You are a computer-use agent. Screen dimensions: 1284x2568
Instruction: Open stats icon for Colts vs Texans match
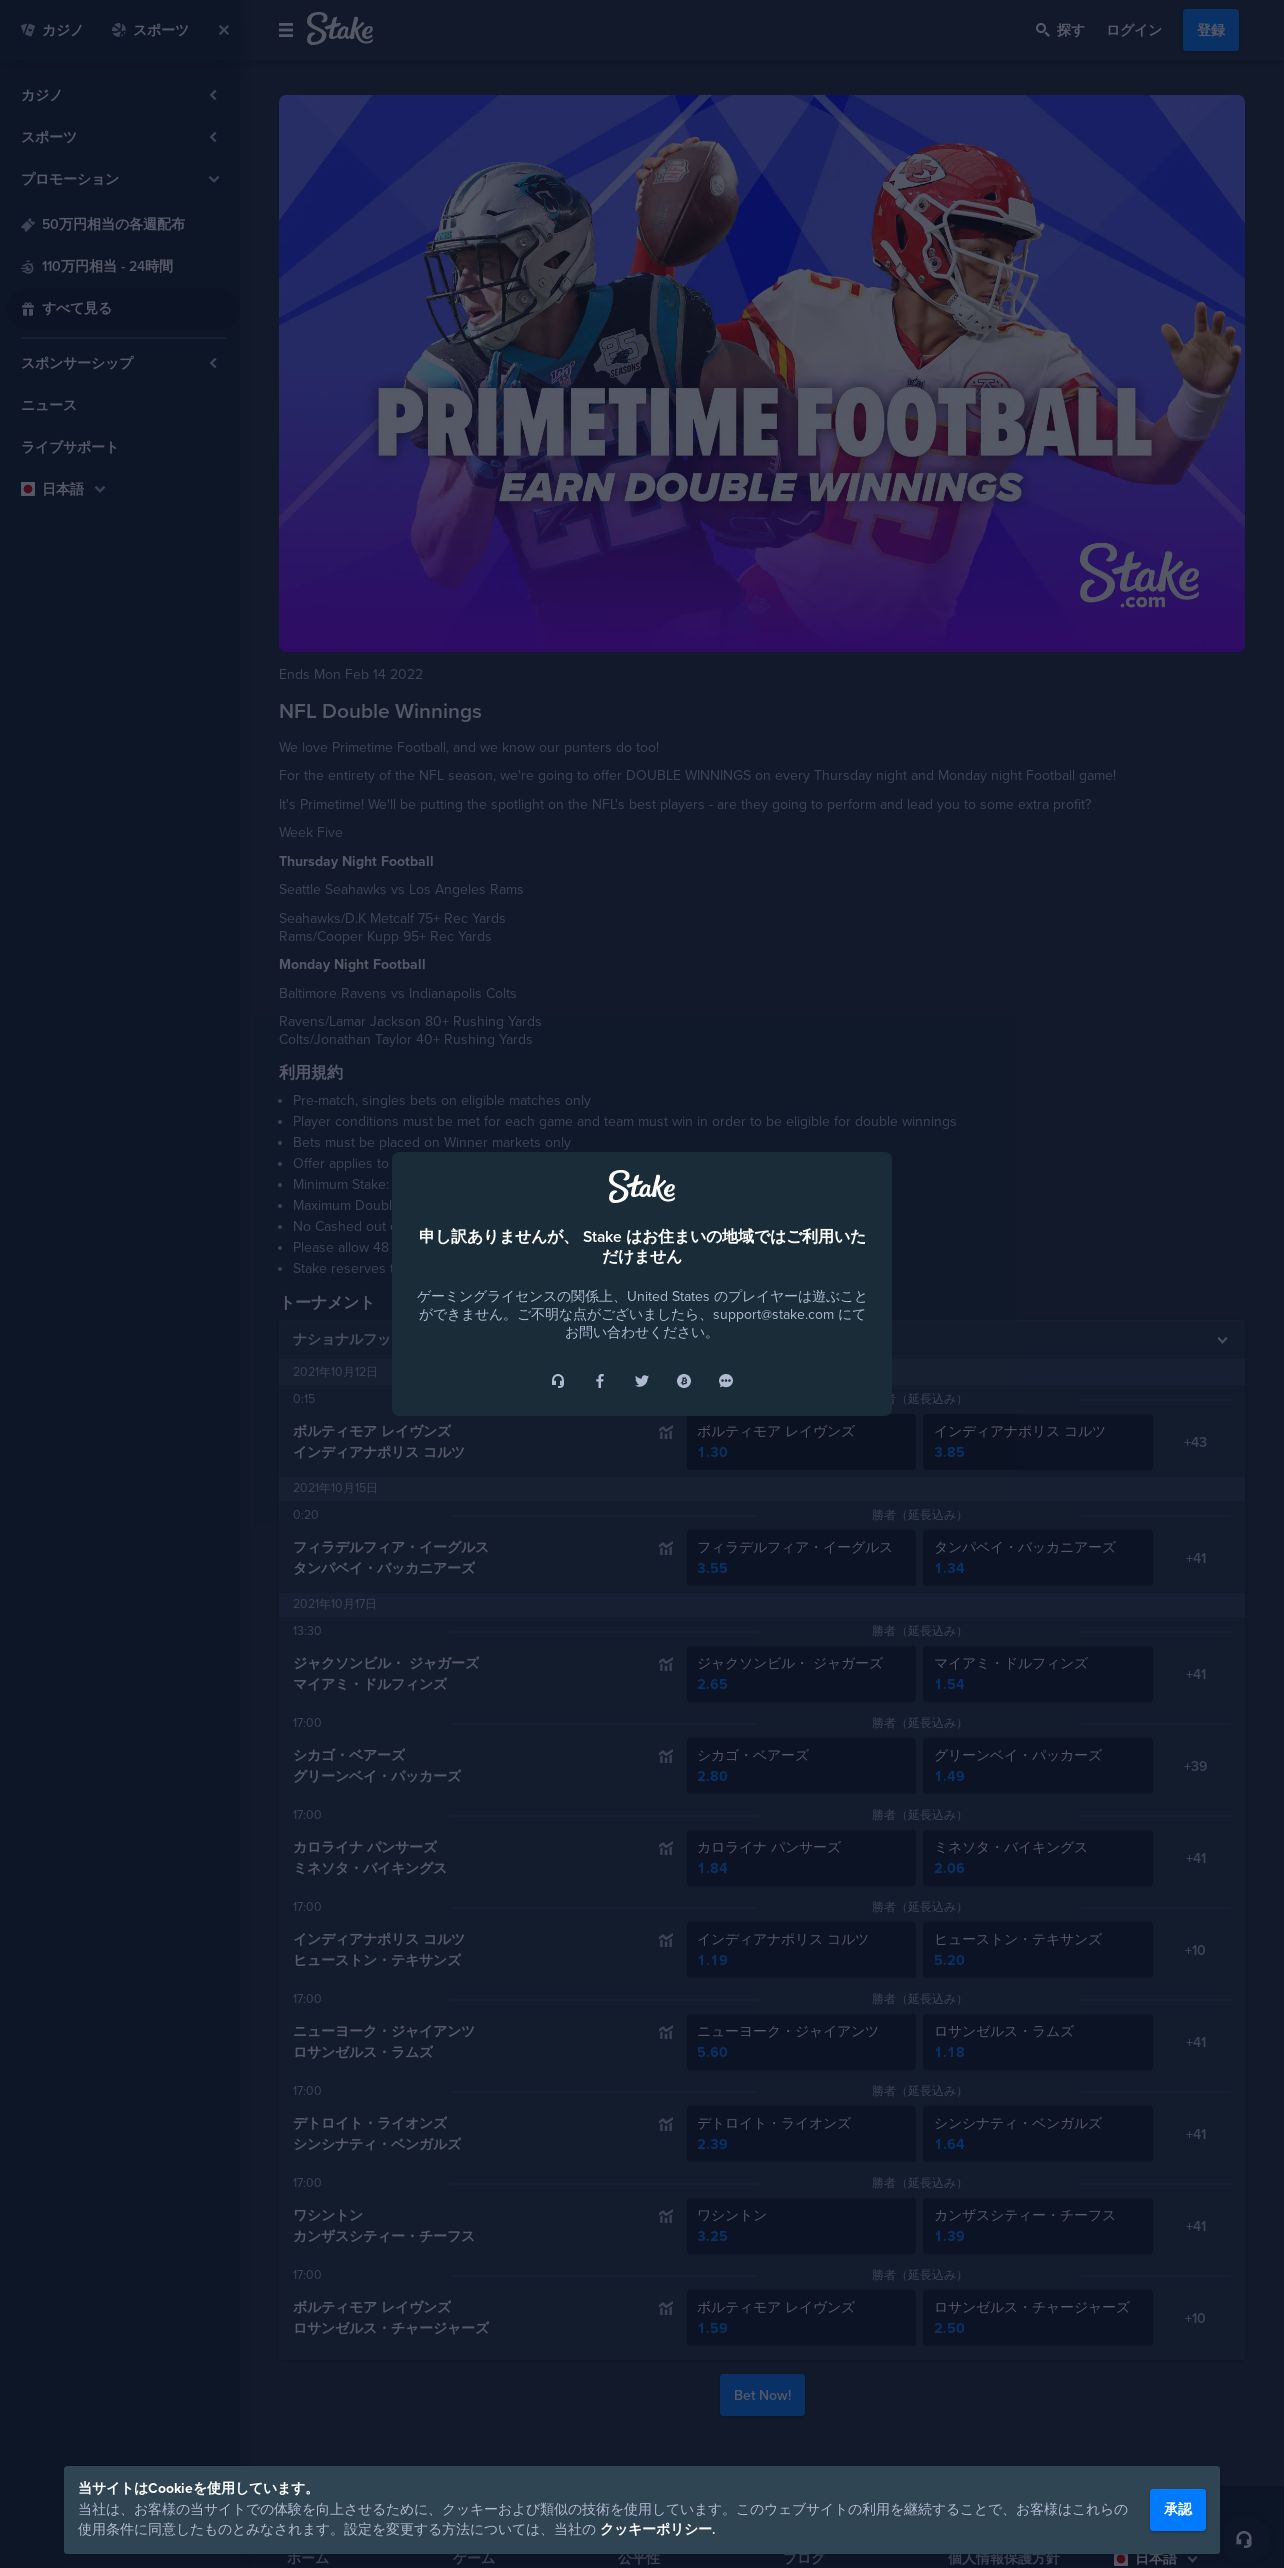[666, 1941]
